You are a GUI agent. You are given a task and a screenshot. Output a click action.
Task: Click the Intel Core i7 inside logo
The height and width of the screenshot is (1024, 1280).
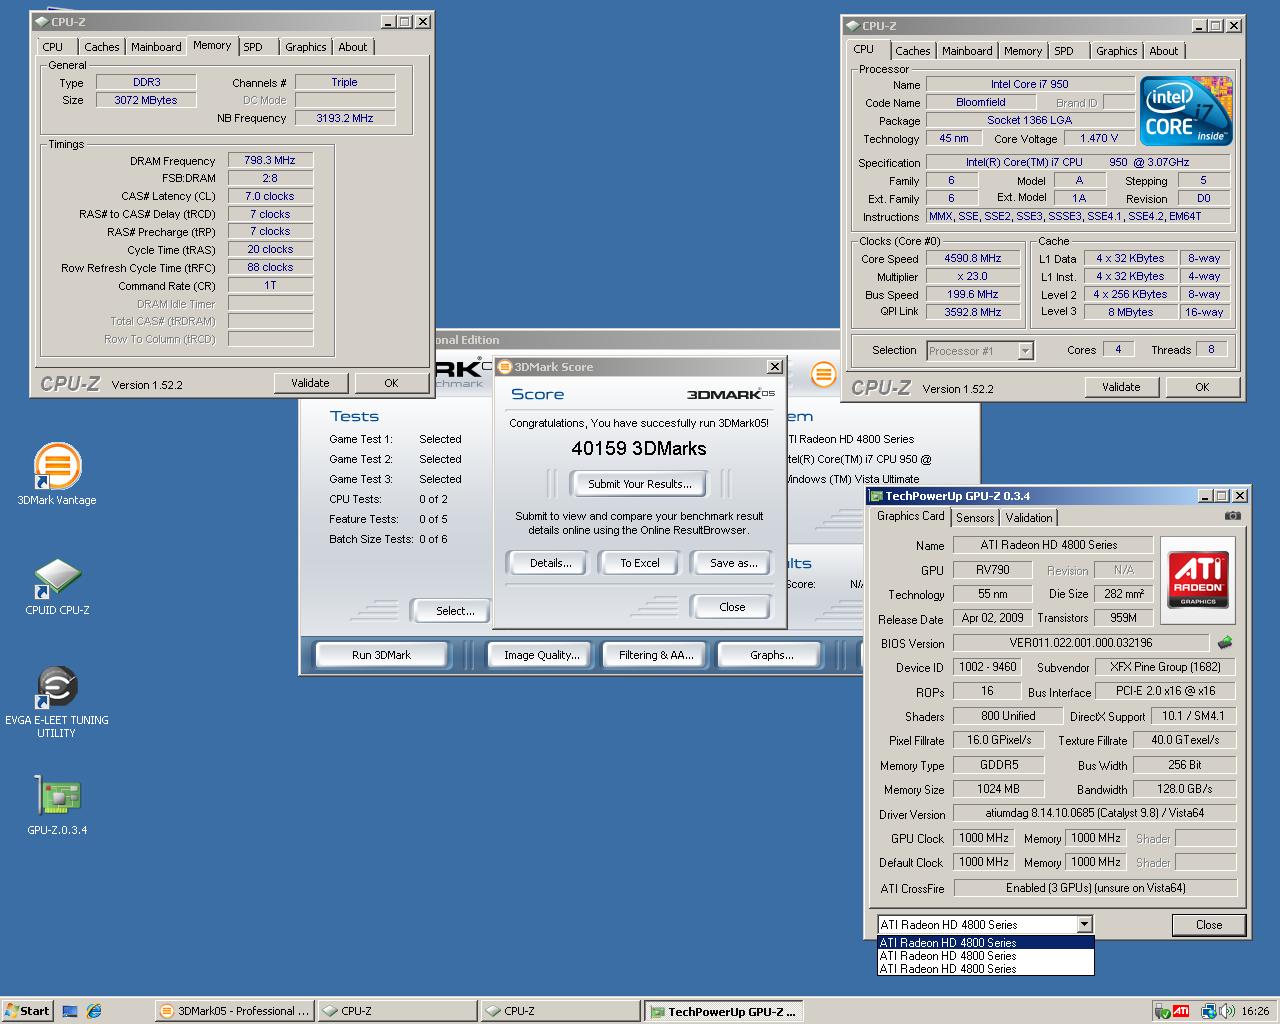coord(1186,111)
